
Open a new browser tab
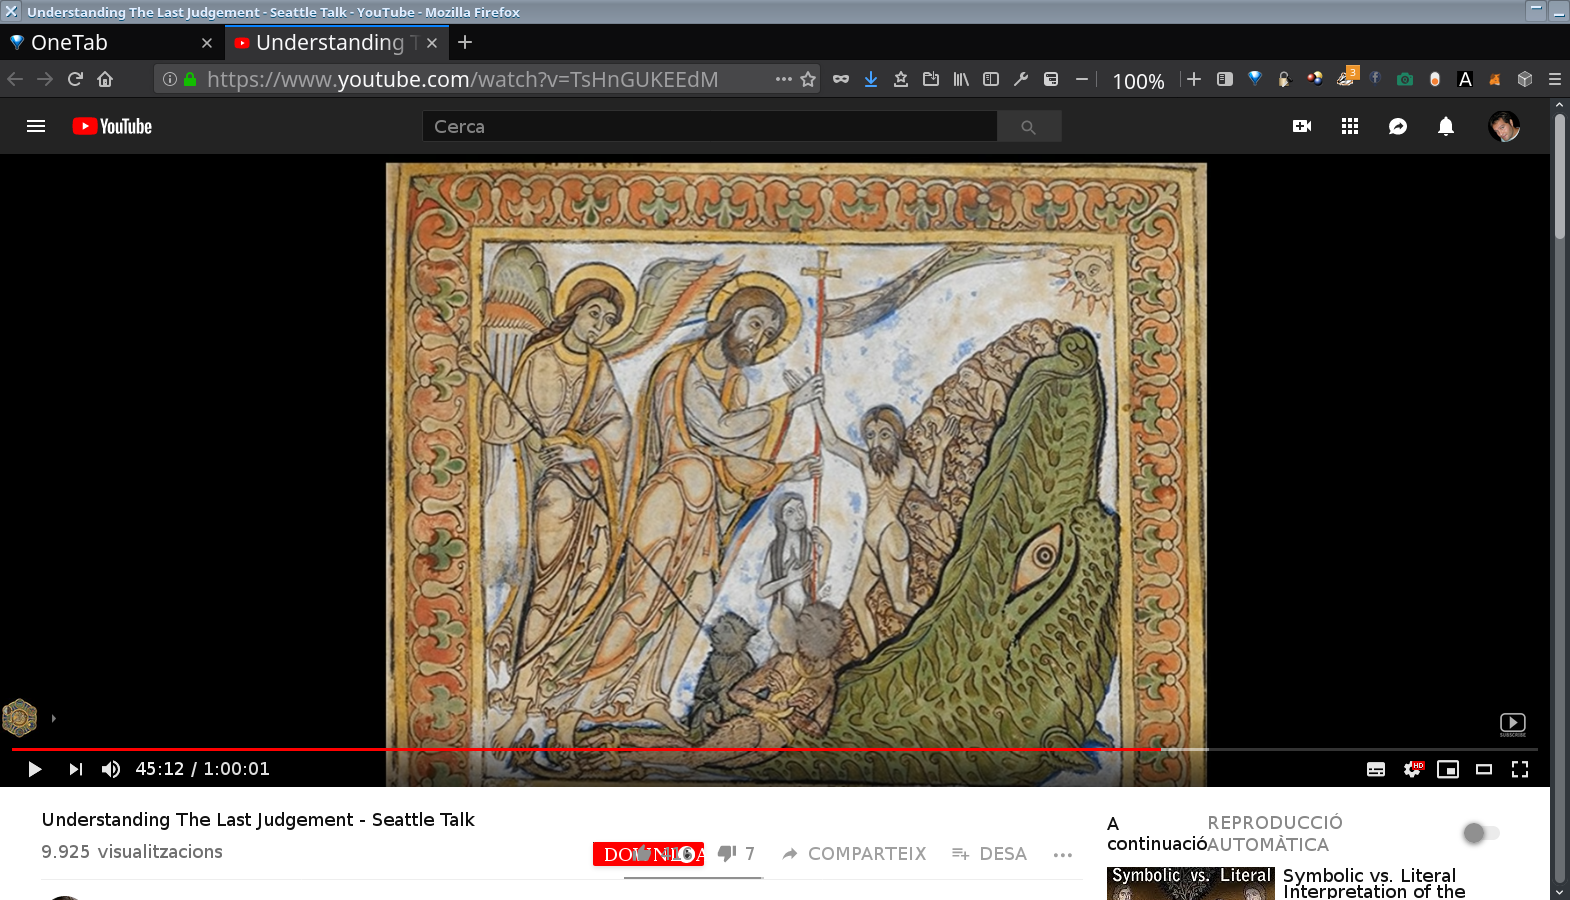pyautogui.click(x=465, y=42)
